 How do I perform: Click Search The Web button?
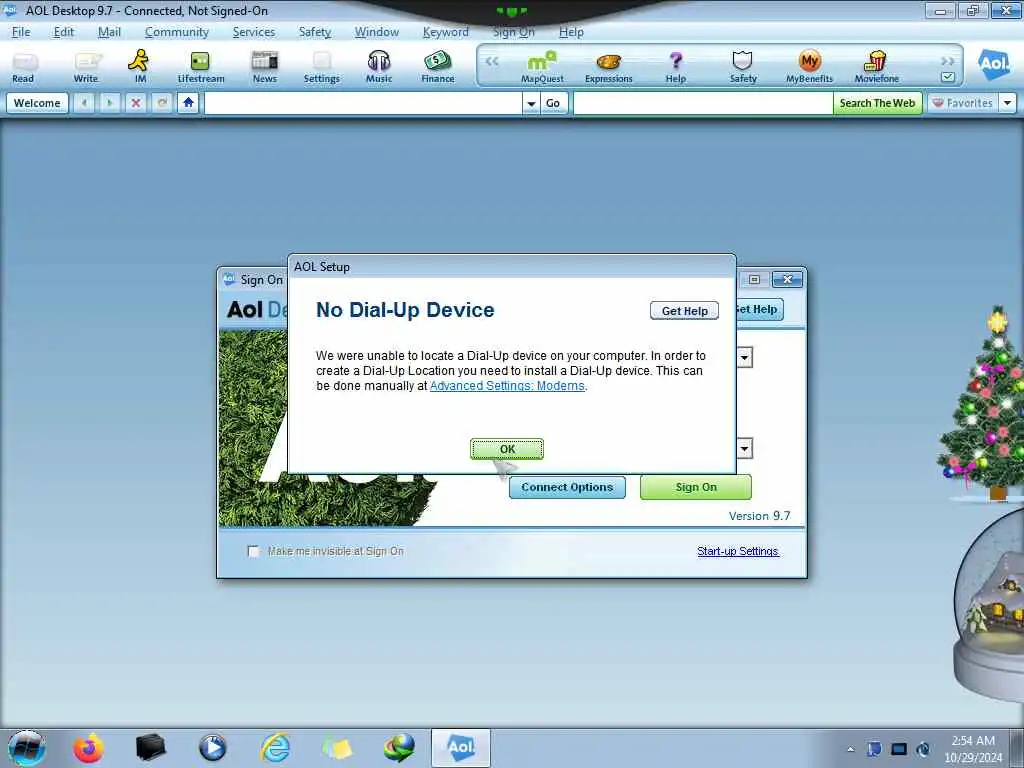(x=877, y=103)
